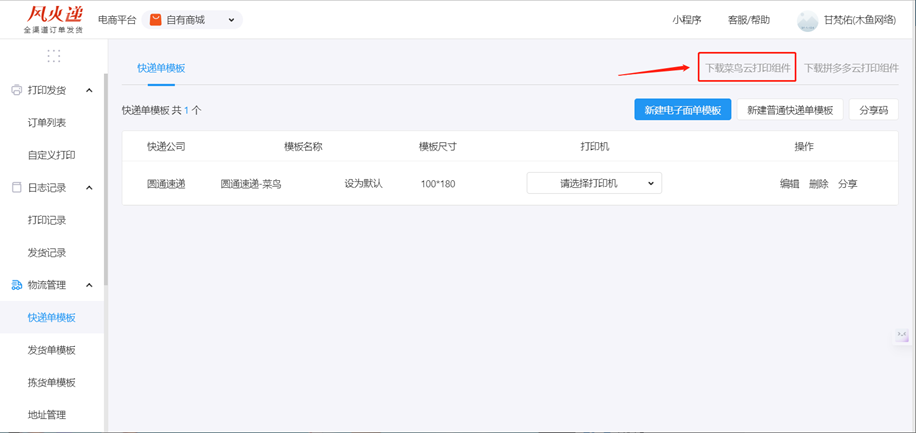
Task: Click the 模板名称 column header
Action: click(x=303, y=146)
